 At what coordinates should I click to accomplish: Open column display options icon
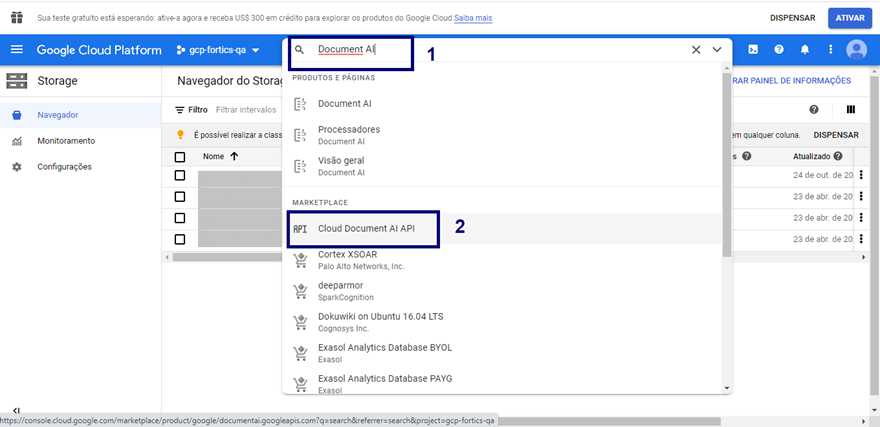pyautogui.click(x=851, y=109)
